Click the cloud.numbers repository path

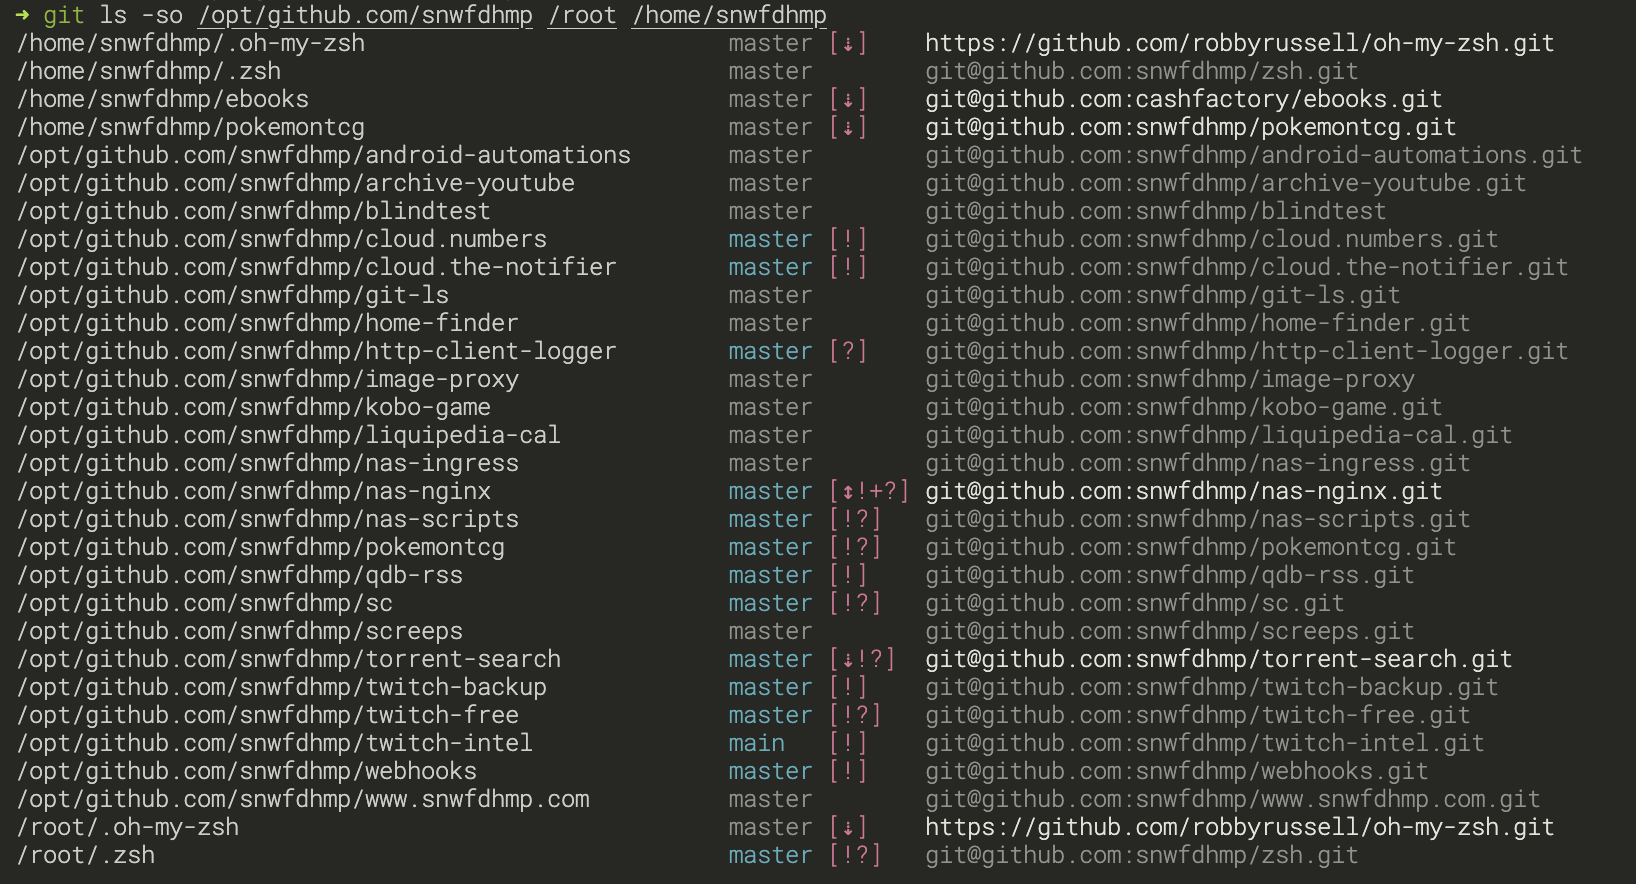tap(282, 240)
